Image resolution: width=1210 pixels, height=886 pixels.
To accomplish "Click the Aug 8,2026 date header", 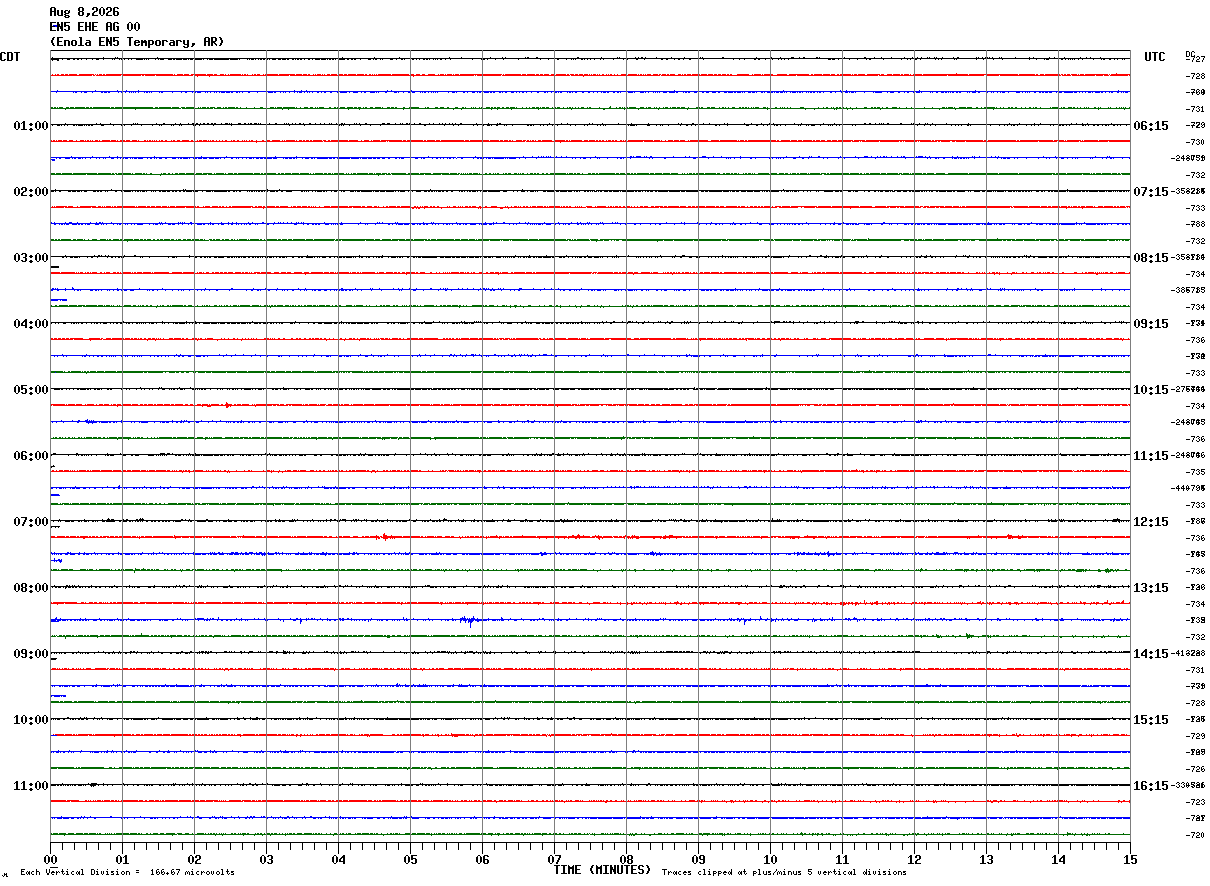I will [84, 12].
